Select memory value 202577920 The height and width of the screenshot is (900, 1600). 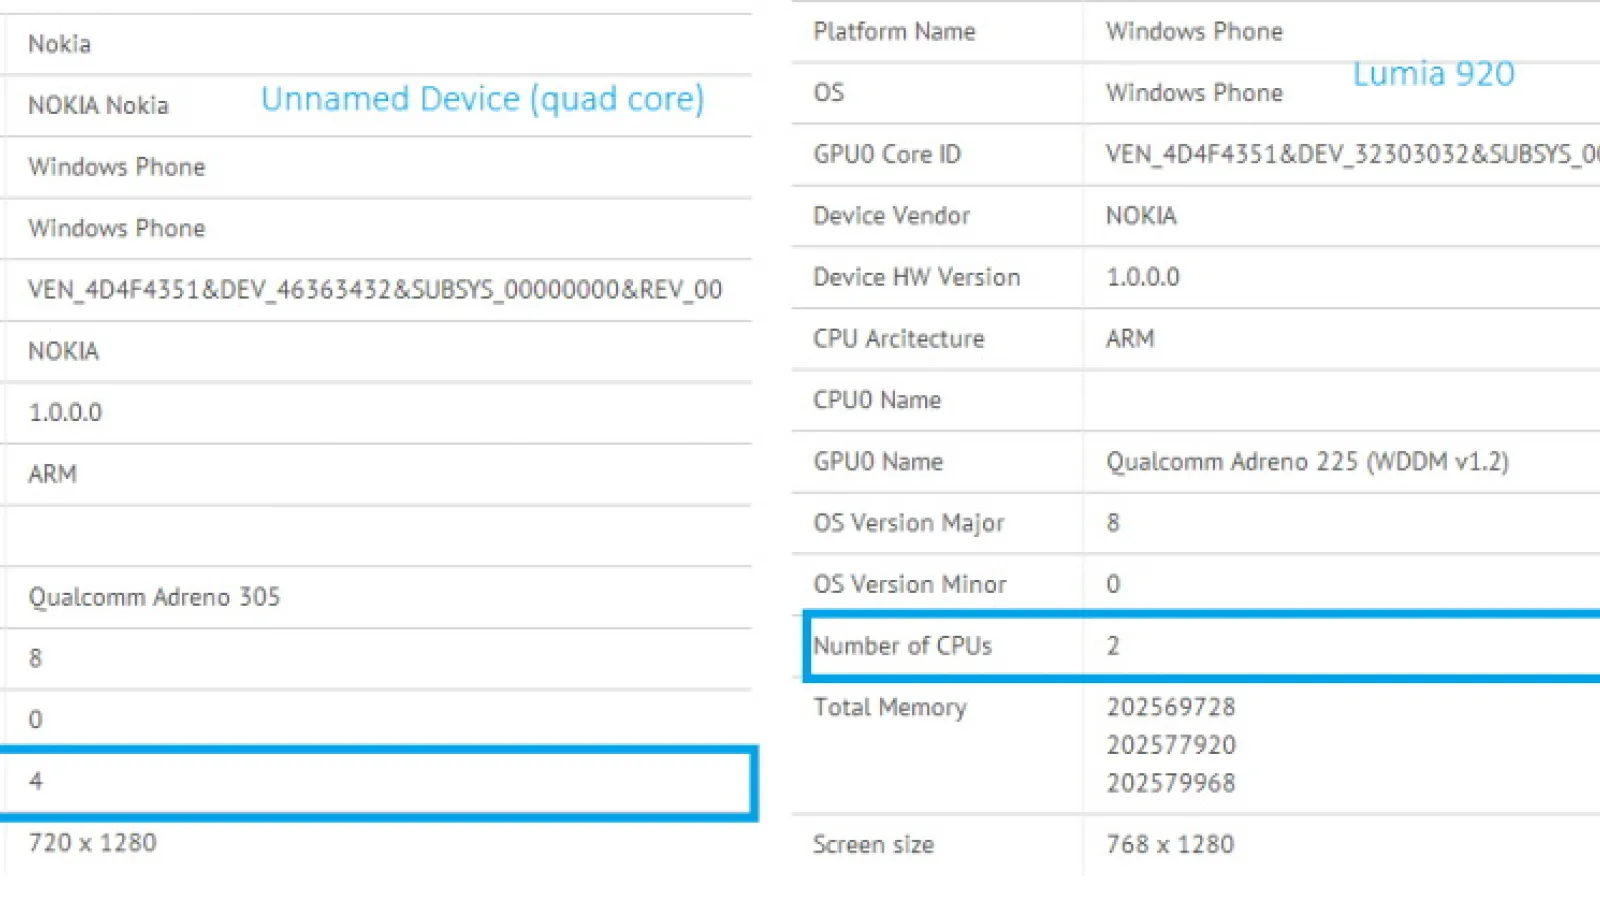click(x=1171, y=745)
